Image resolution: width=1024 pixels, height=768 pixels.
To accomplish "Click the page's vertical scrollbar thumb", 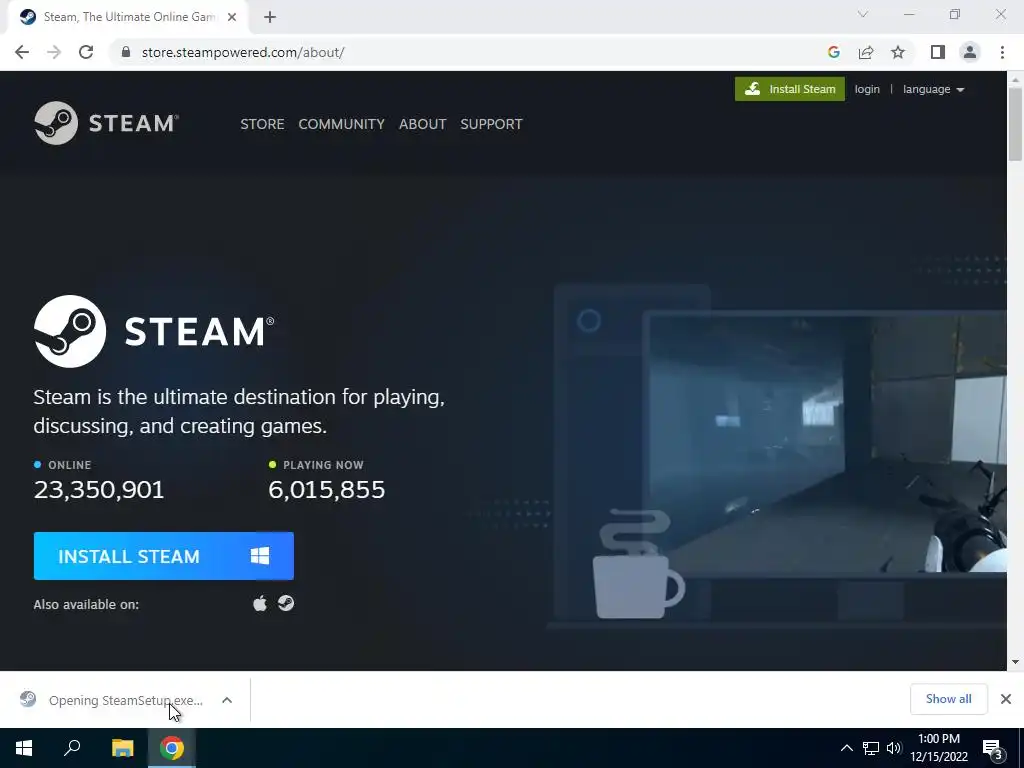I will click(x=1015, y=123).
